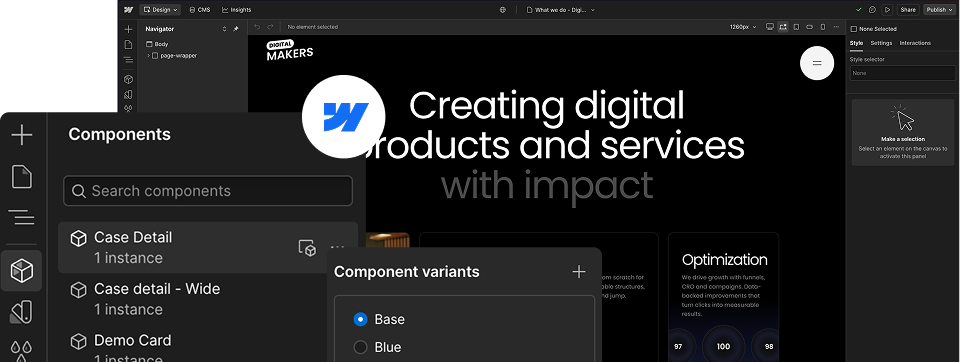960x362 pixels.
Task: Click the 'with impact' heading text
Action: point(547,186)
